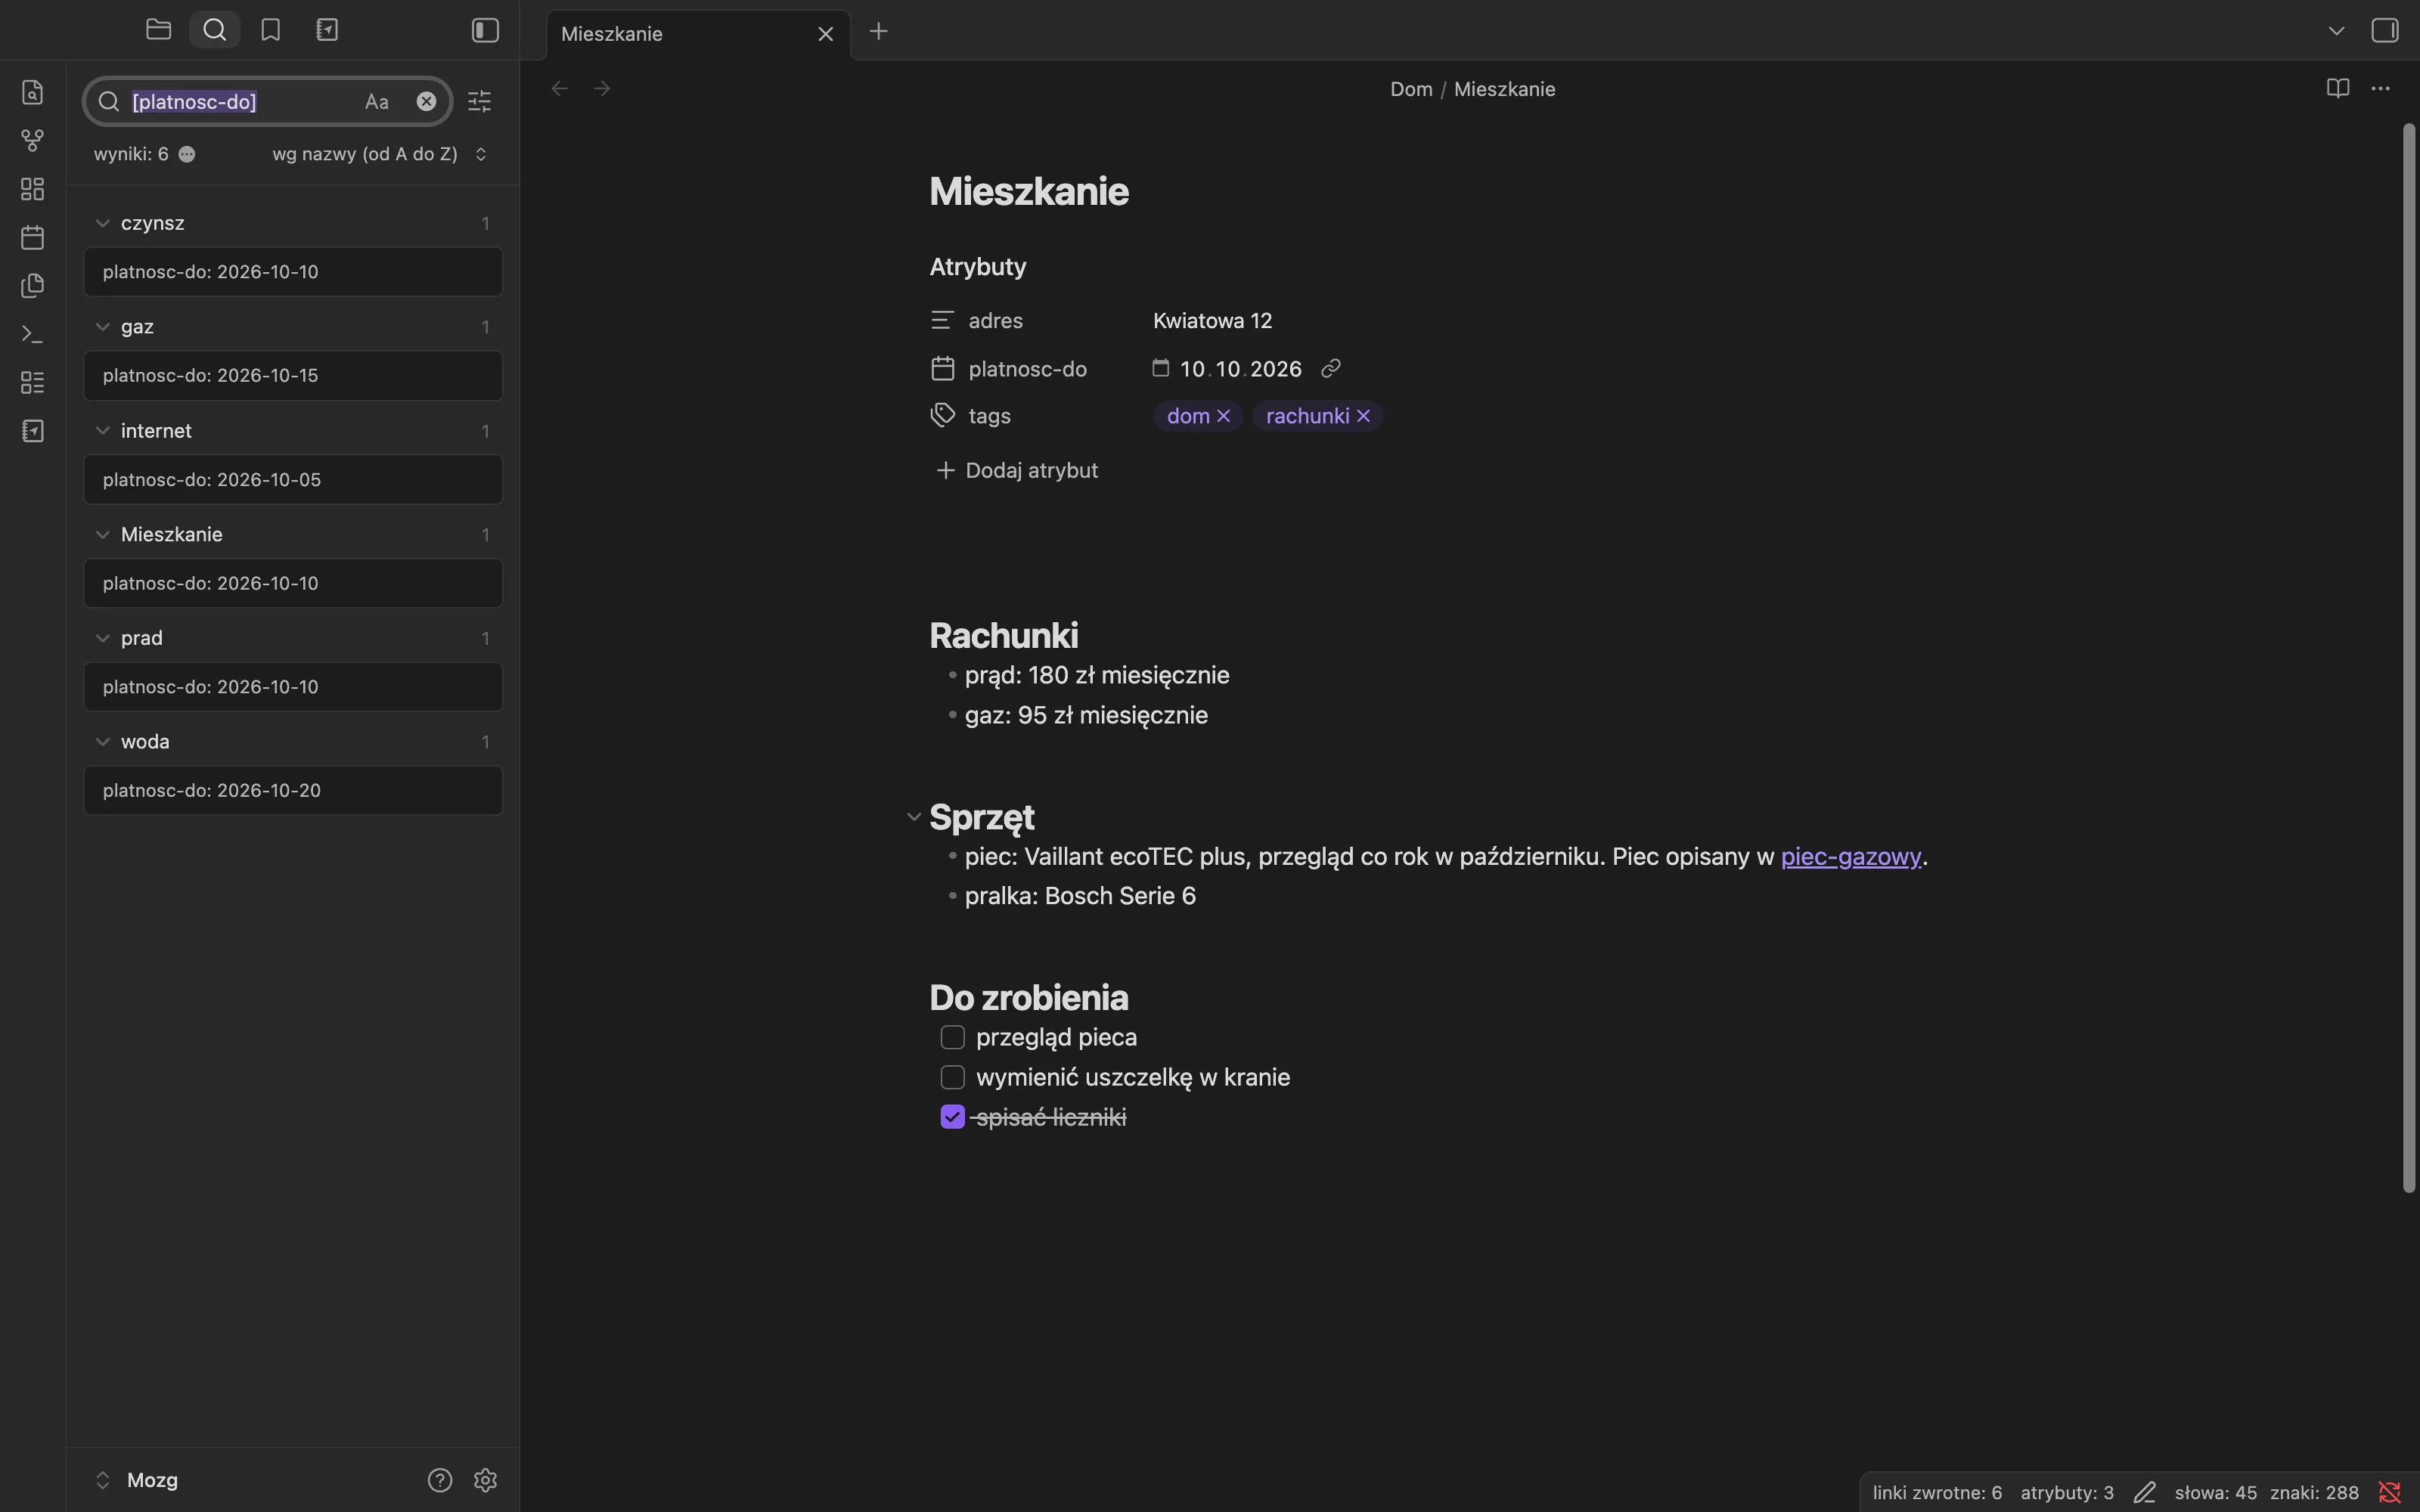Check 'wymienić uszczelkę w kranie' task
2420x1512 pixels.
(x=953, y=1078)
